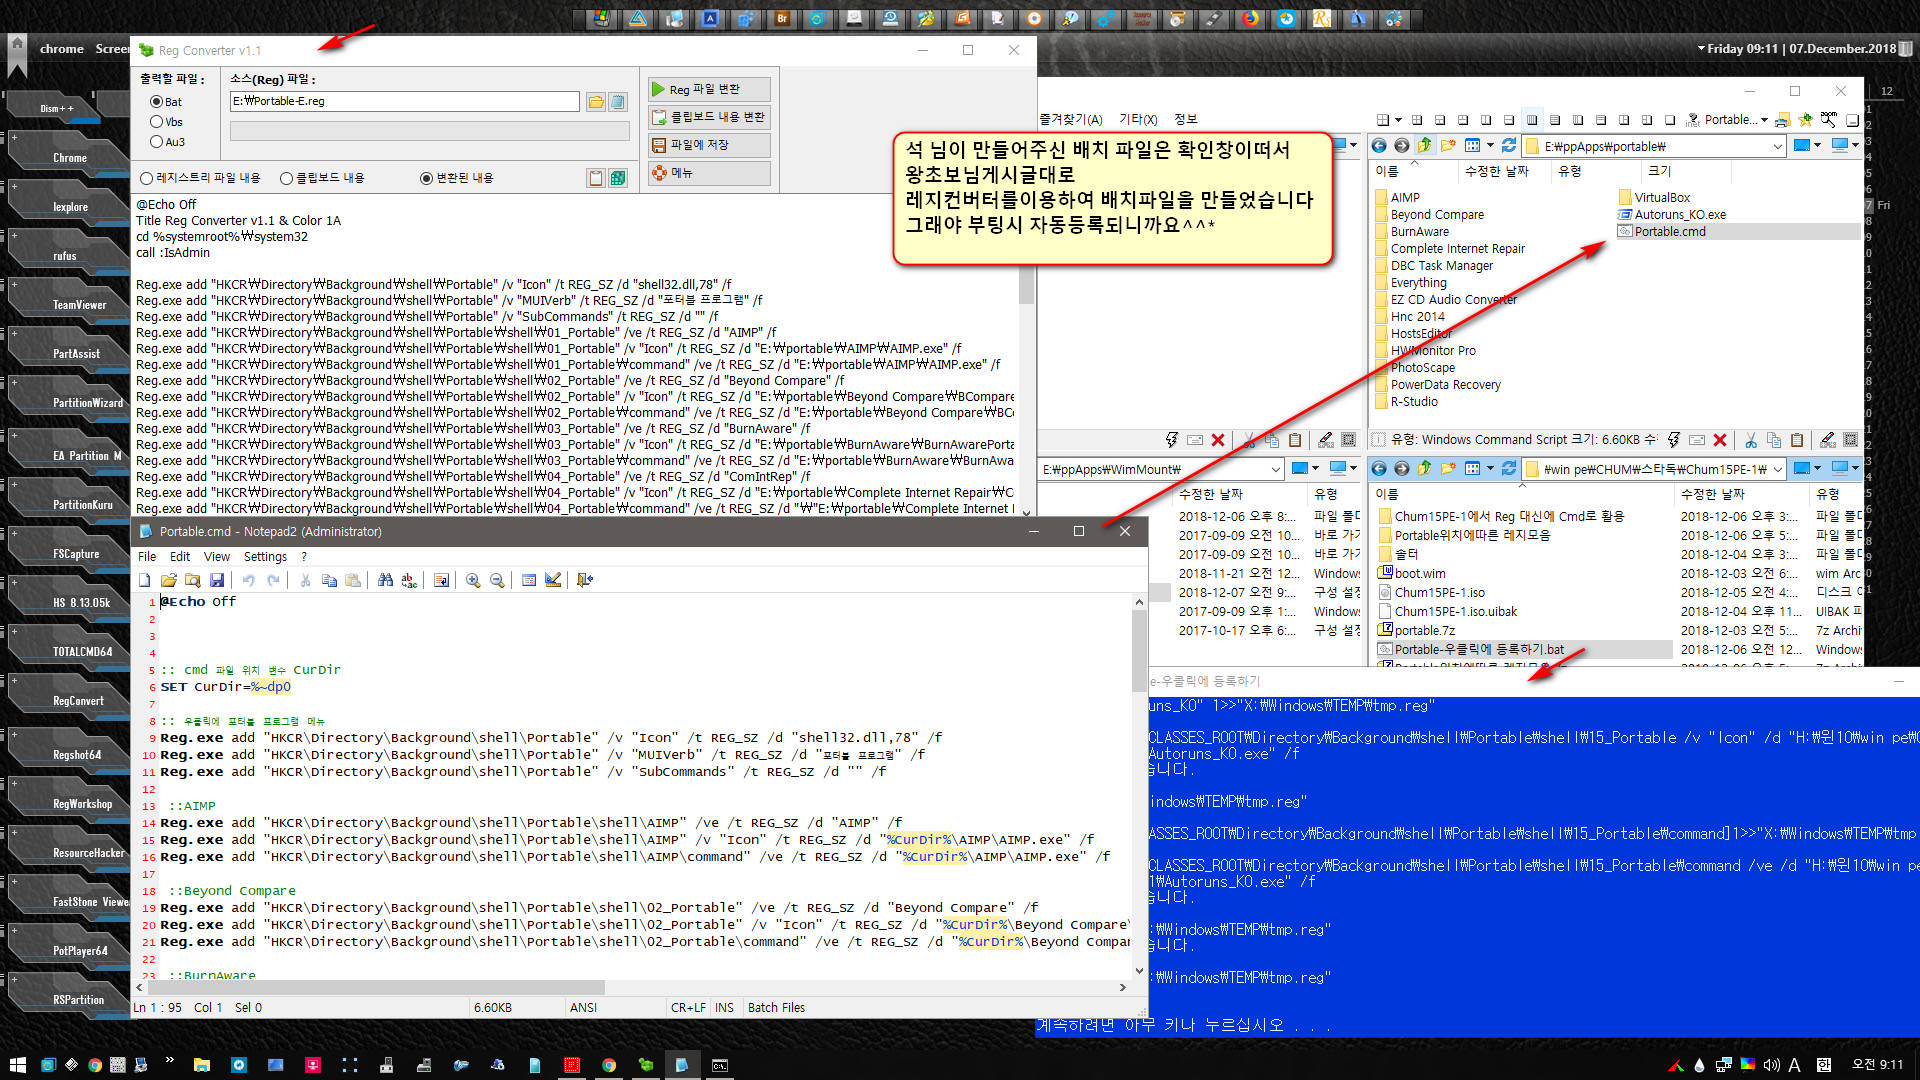Click green grid icon in Reg Converter
The height and width of the screenshot is (1080, 1920).
click(618, 178)
